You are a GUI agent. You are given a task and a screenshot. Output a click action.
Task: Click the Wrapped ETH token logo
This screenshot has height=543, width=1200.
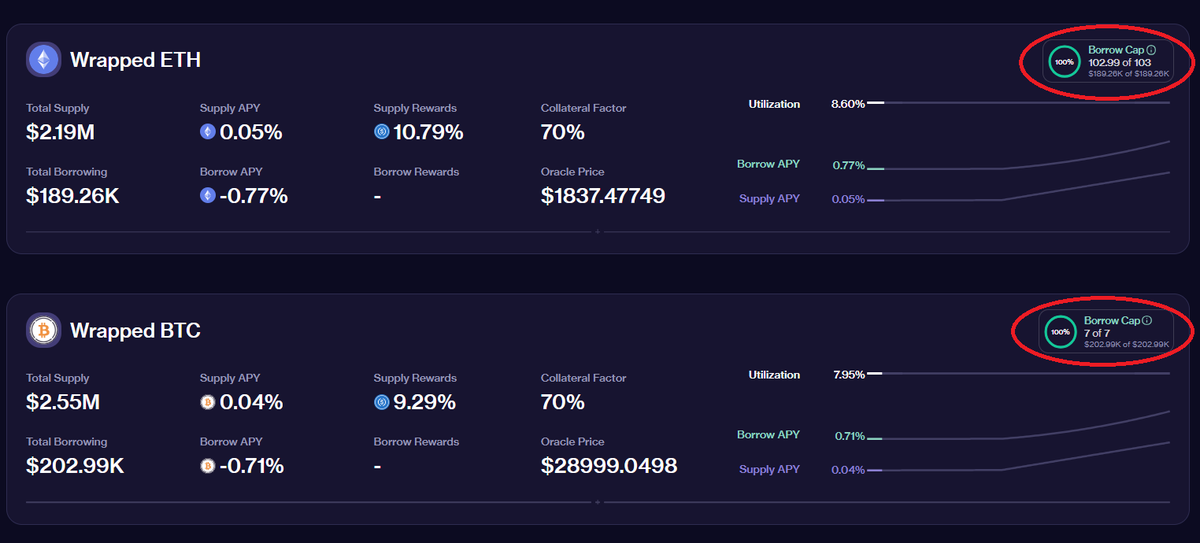click(43, 60)
